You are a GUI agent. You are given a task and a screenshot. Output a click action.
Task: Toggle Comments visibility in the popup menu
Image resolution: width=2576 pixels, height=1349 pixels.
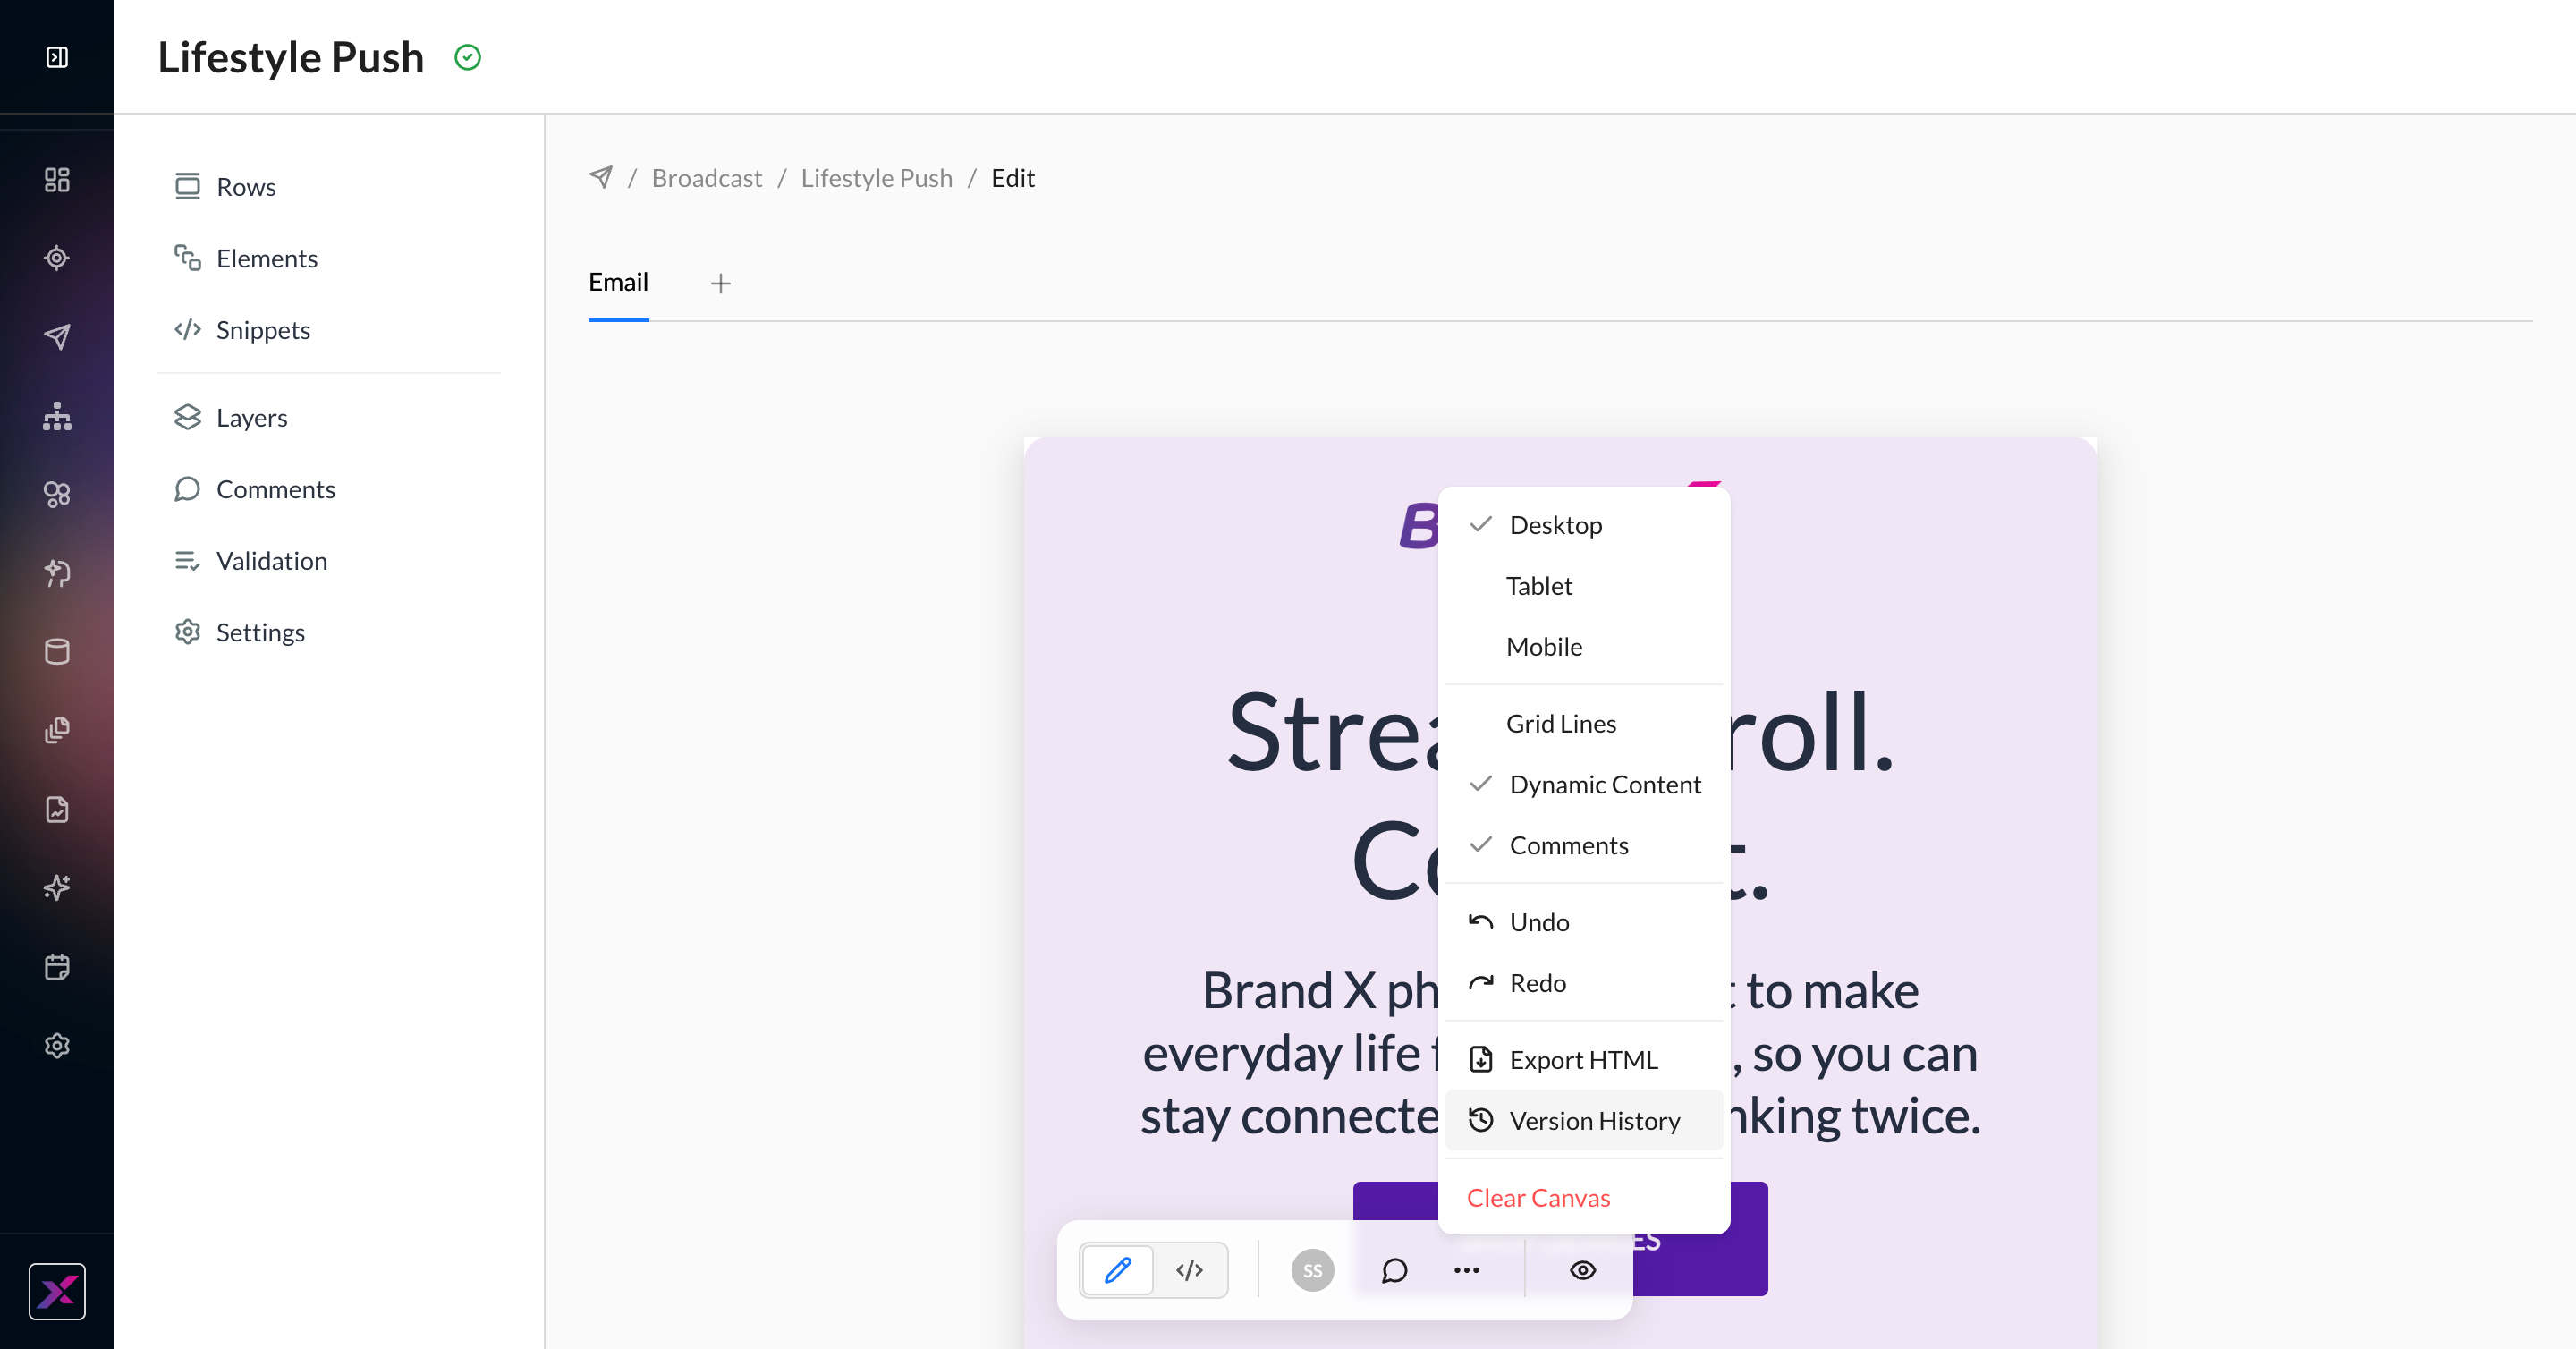(x=1584, y=846)
